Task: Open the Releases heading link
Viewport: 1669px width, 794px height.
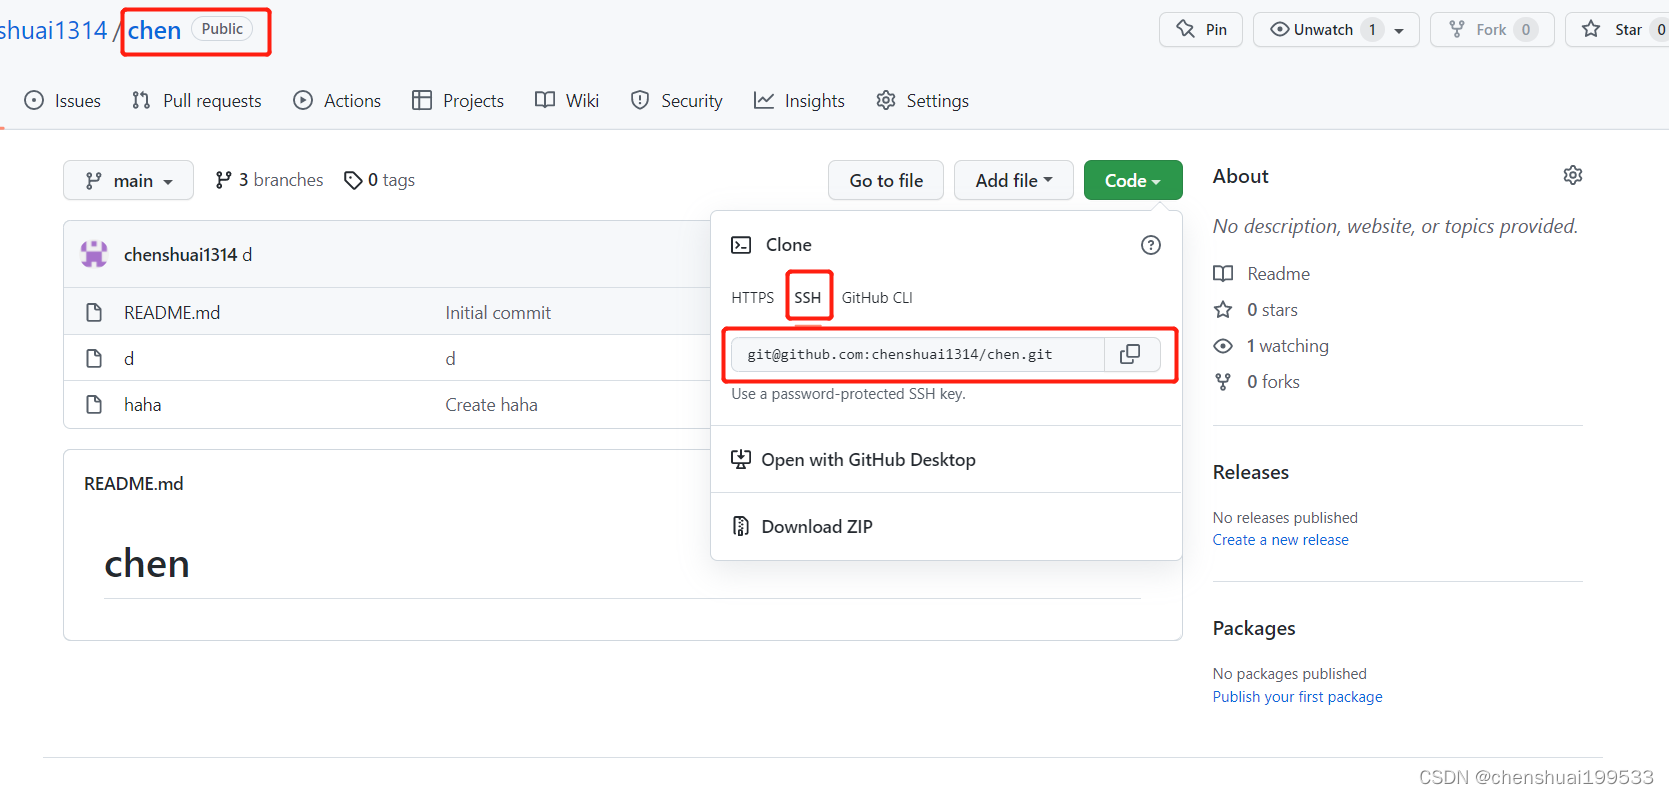Action: click(1251, 472)
